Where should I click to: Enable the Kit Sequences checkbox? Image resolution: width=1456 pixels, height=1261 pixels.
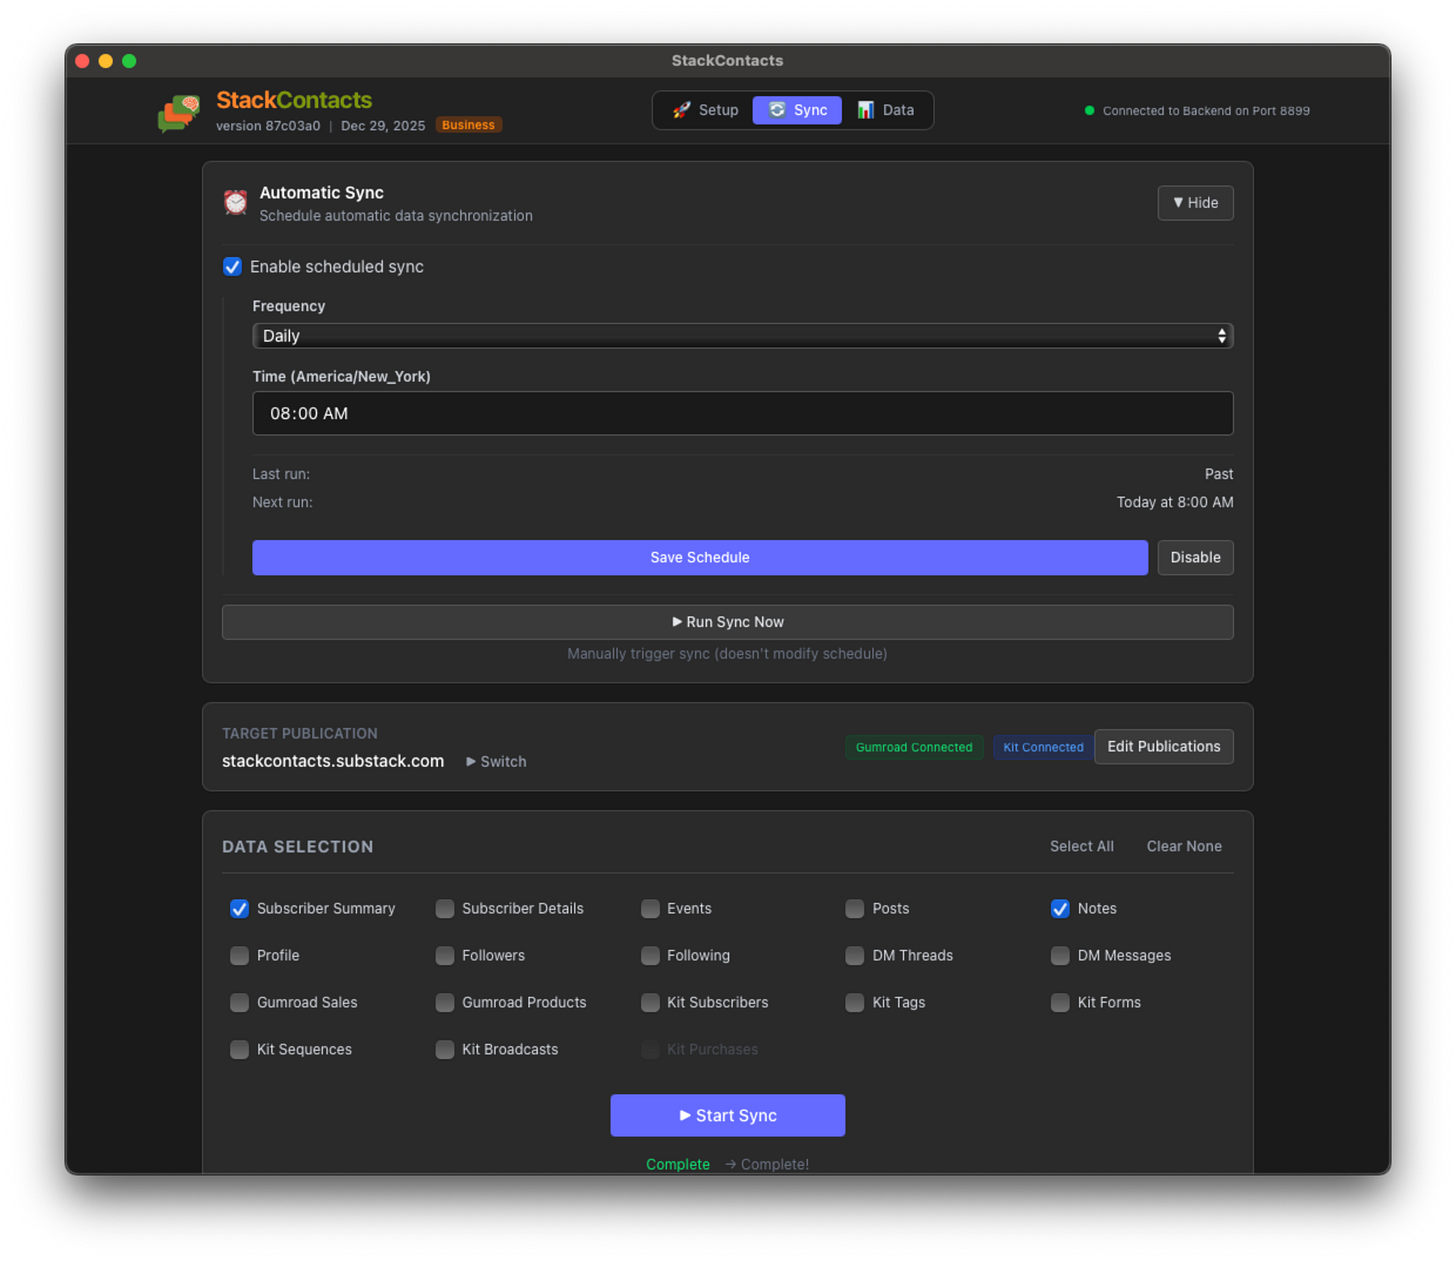coord(239,1050)
